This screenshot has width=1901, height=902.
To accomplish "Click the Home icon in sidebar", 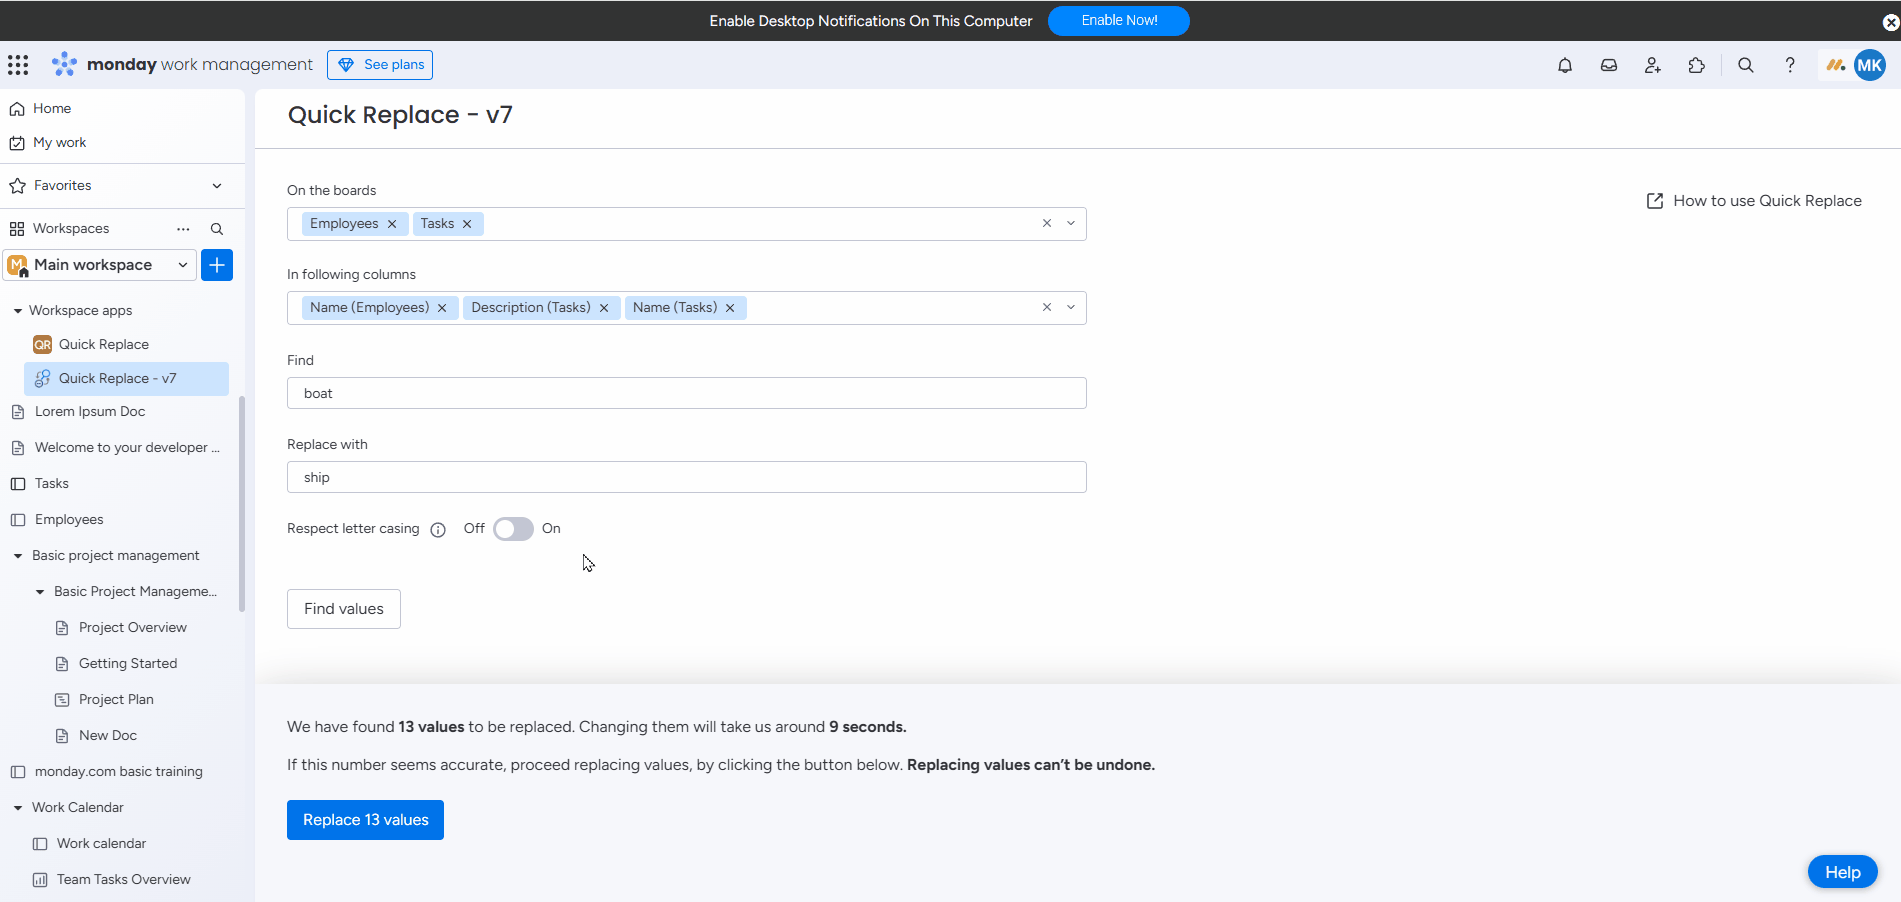I will tap(17, 109).
